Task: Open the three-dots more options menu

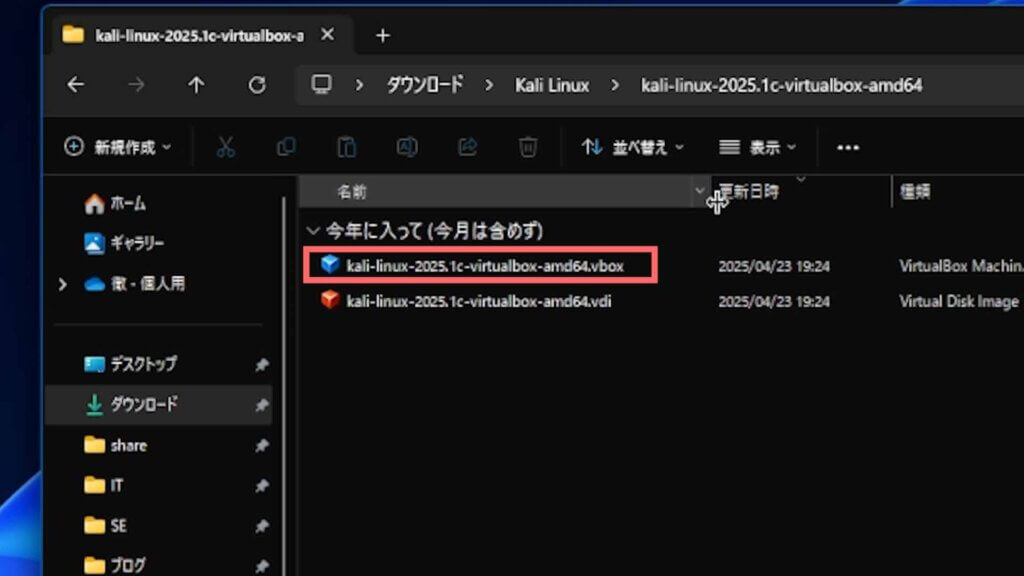Action: [x=848, y=148]
